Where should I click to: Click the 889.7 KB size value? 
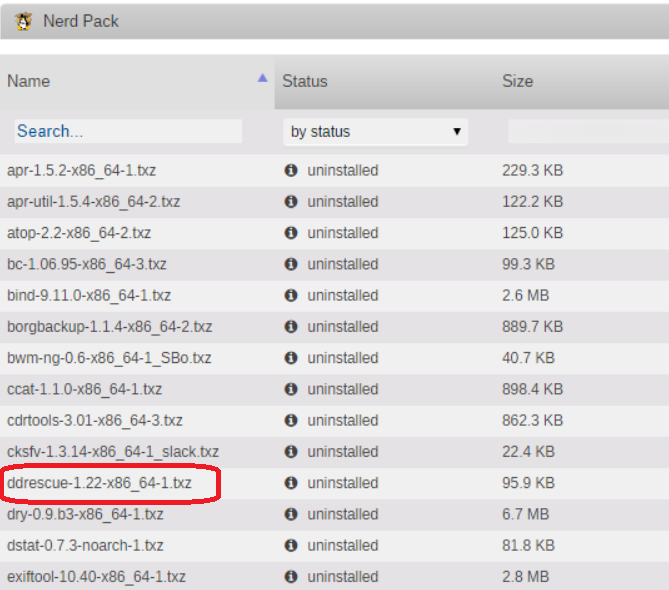point(532,326)
